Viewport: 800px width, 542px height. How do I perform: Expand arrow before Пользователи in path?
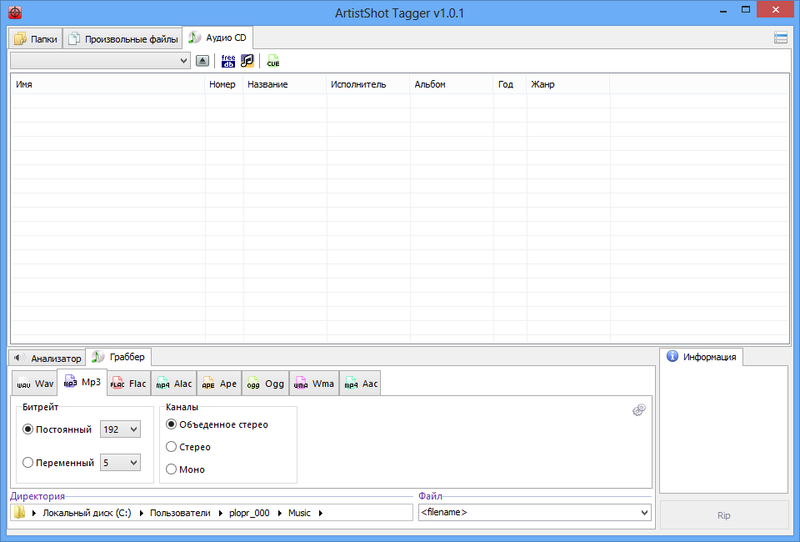141,513
